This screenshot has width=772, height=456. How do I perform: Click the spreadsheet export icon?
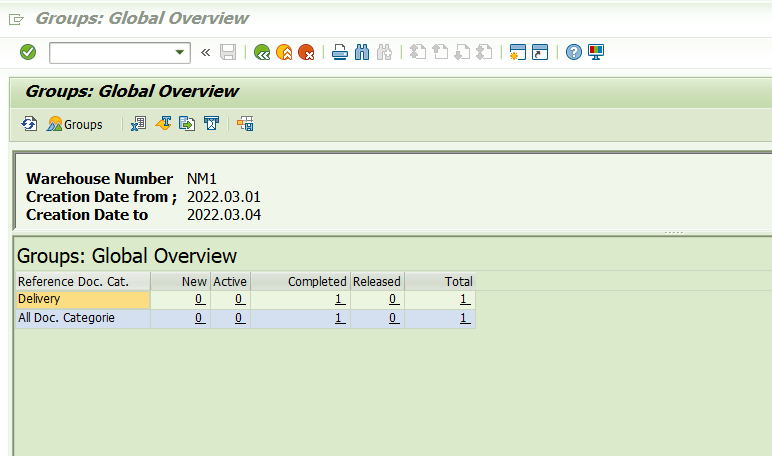point(138,124)
